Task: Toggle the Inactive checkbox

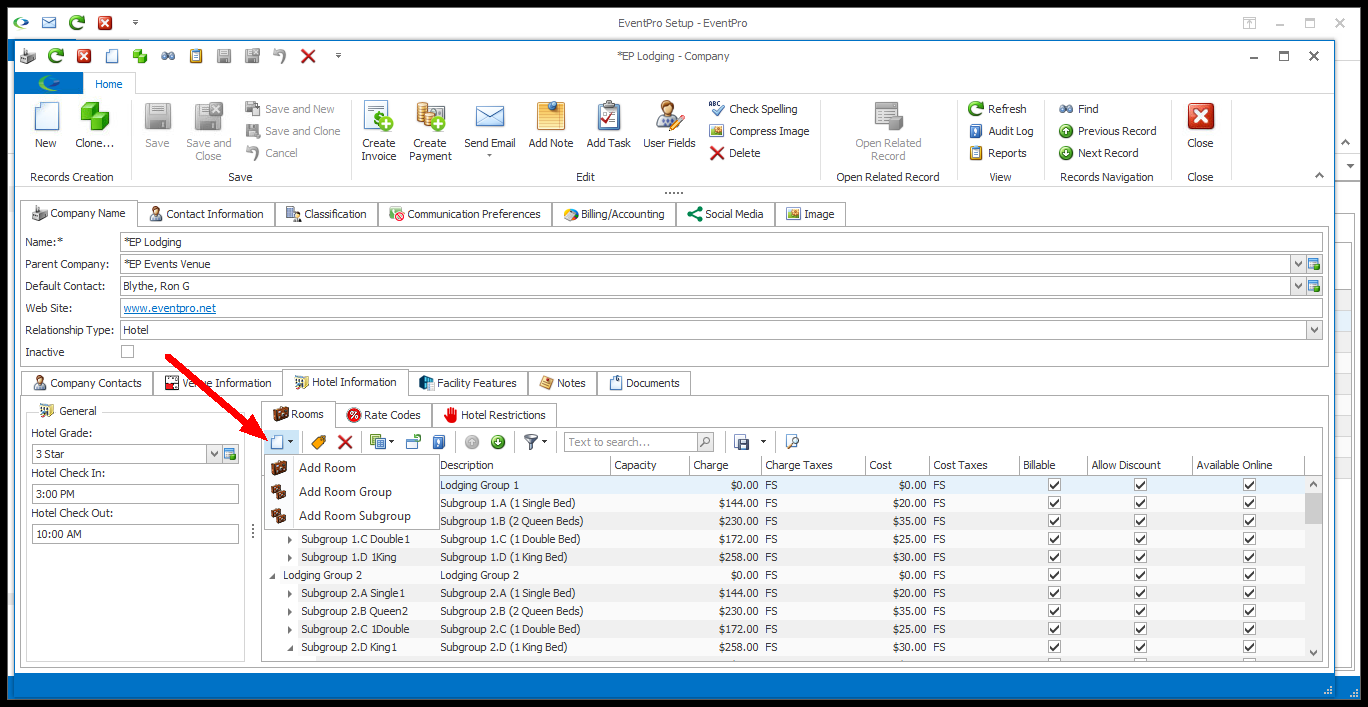Action: tap(127, 352)
